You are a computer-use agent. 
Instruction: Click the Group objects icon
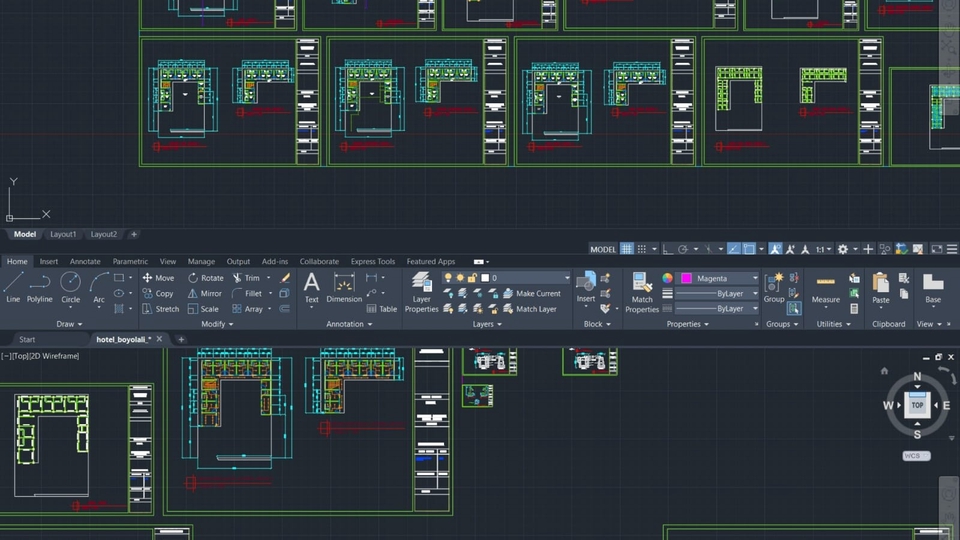(774, 286)
